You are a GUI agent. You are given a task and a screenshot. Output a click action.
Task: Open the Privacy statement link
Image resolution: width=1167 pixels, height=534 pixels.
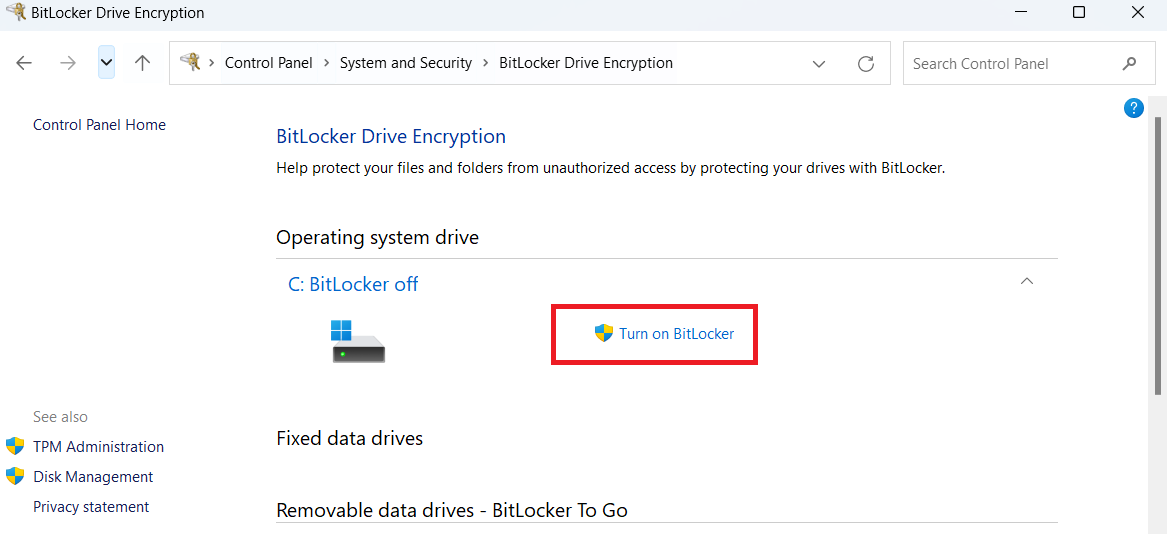[x=92, y=506]
